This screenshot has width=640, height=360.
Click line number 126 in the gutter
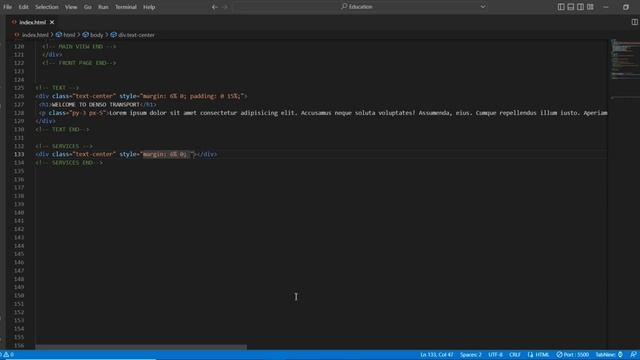tap(19, 96)
